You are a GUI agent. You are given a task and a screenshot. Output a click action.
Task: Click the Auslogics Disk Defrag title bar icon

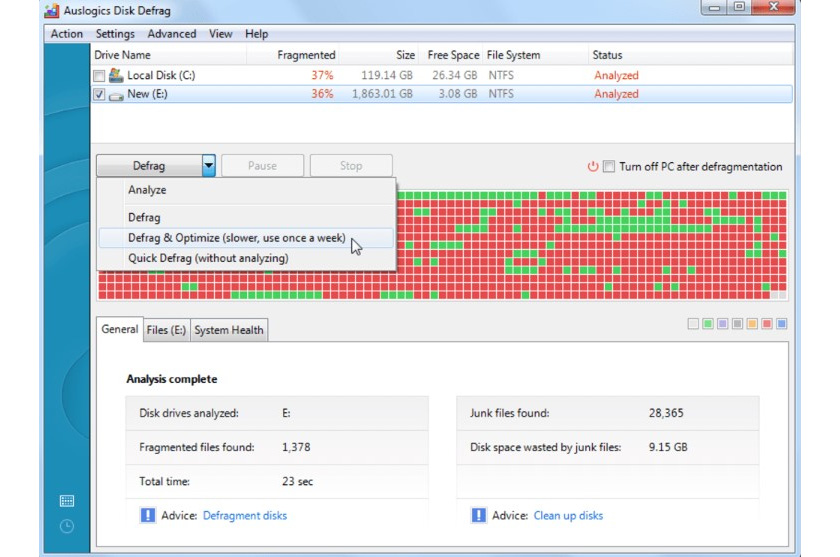tap(52, 10)
